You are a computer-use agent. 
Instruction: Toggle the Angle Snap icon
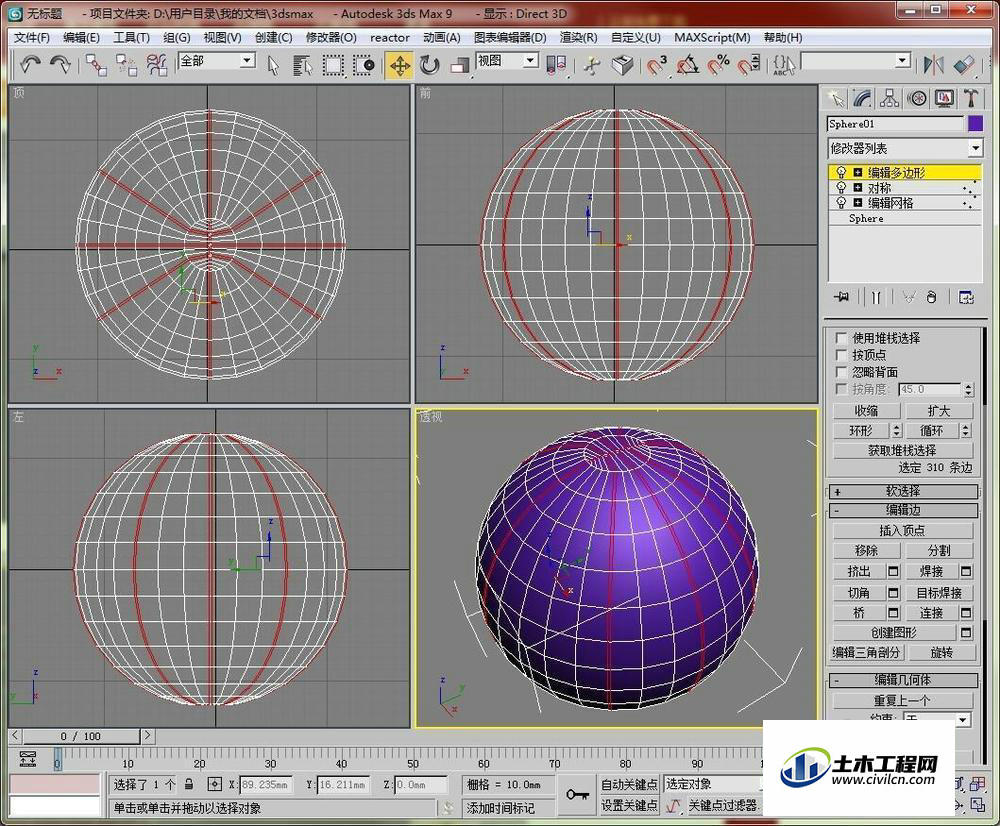pyautogui.click(x=688, y=65)
